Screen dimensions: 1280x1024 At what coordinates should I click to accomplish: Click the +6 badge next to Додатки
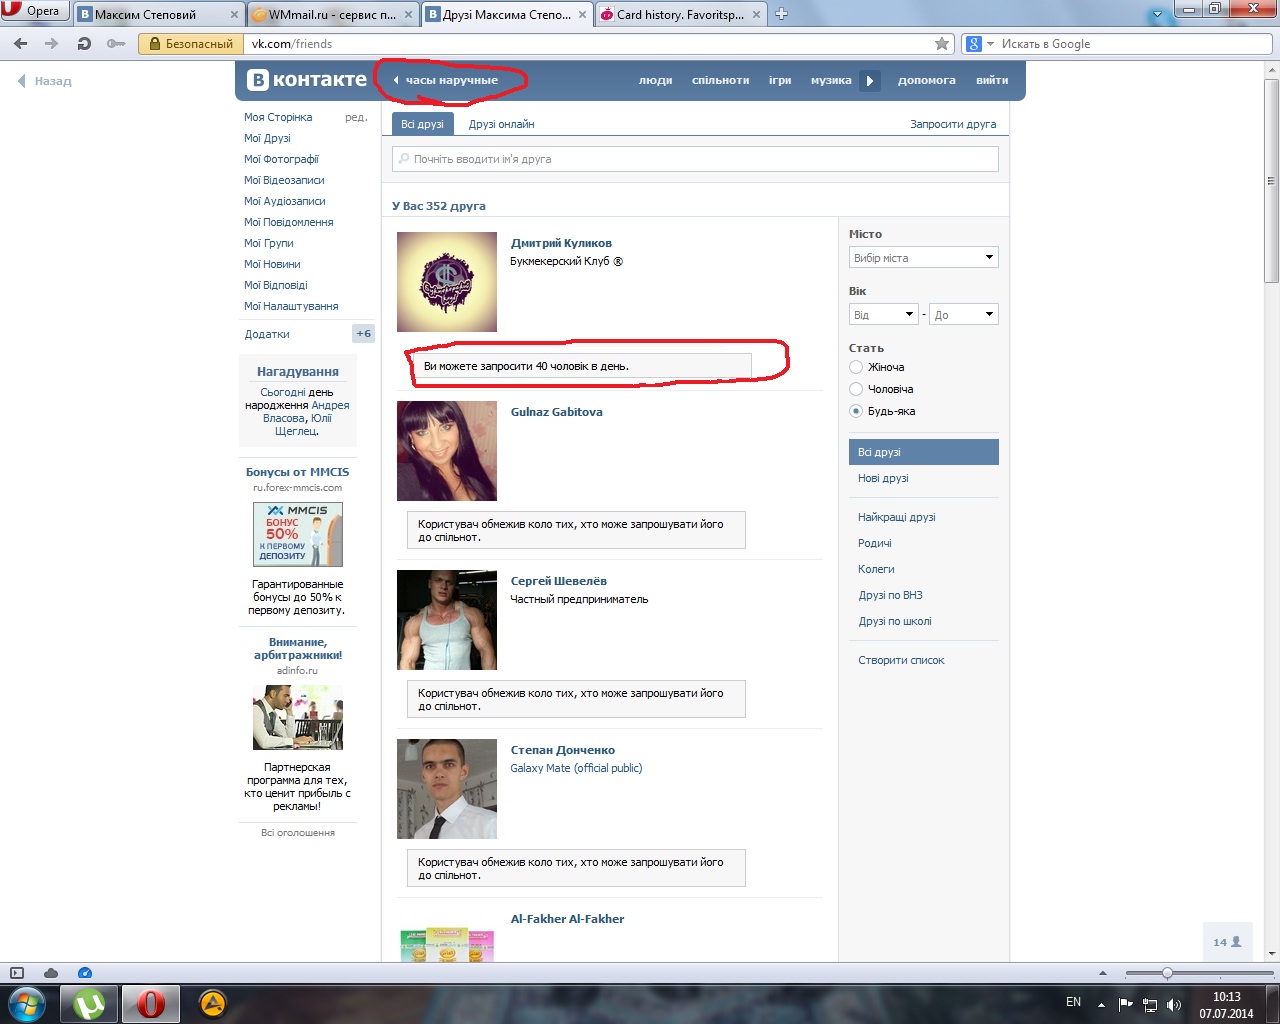364,334
